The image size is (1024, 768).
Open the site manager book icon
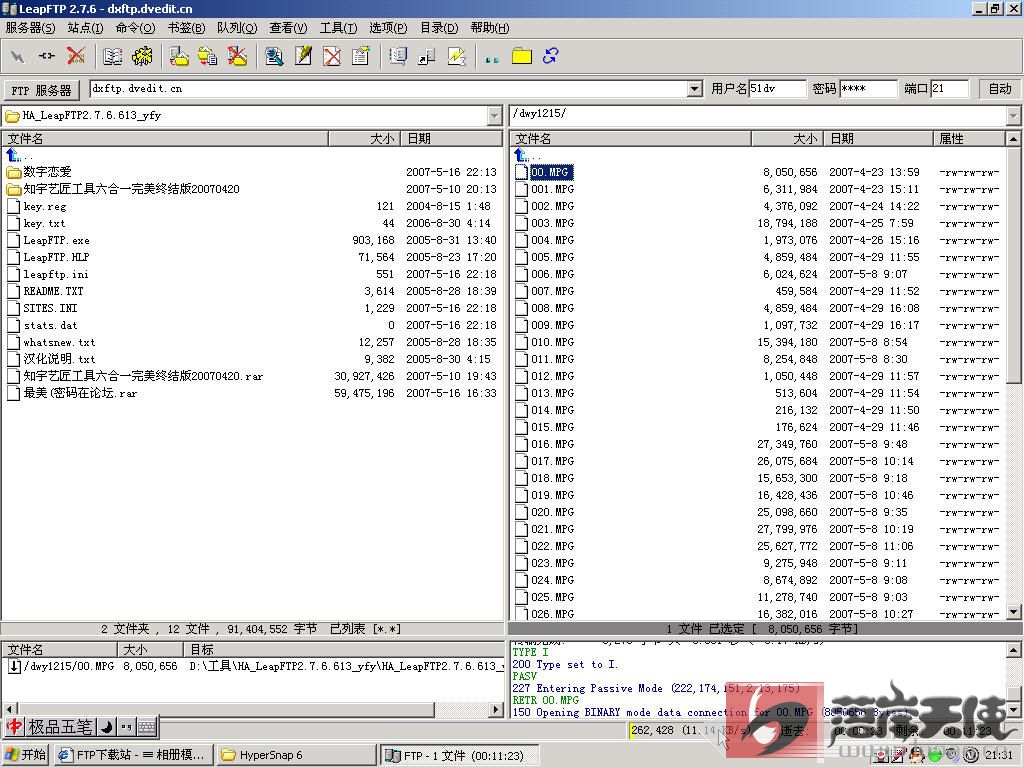click(112, 57)
